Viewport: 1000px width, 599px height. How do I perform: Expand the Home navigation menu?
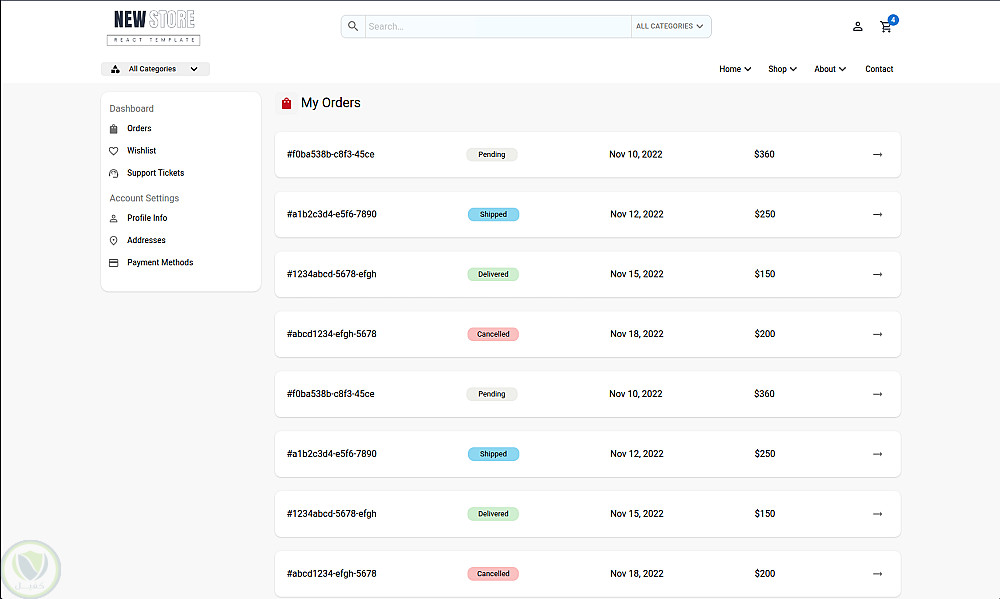pos(735,69)
